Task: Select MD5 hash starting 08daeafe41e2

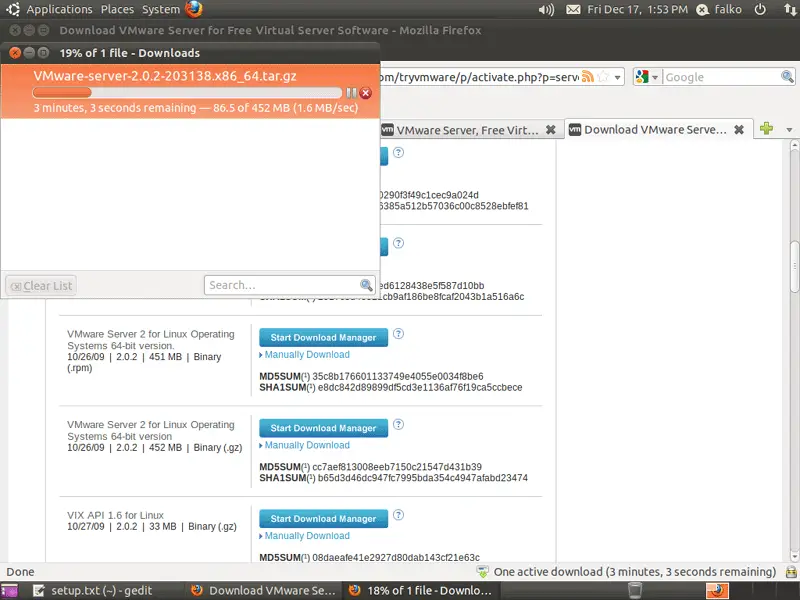Action: tap(396, 558)
